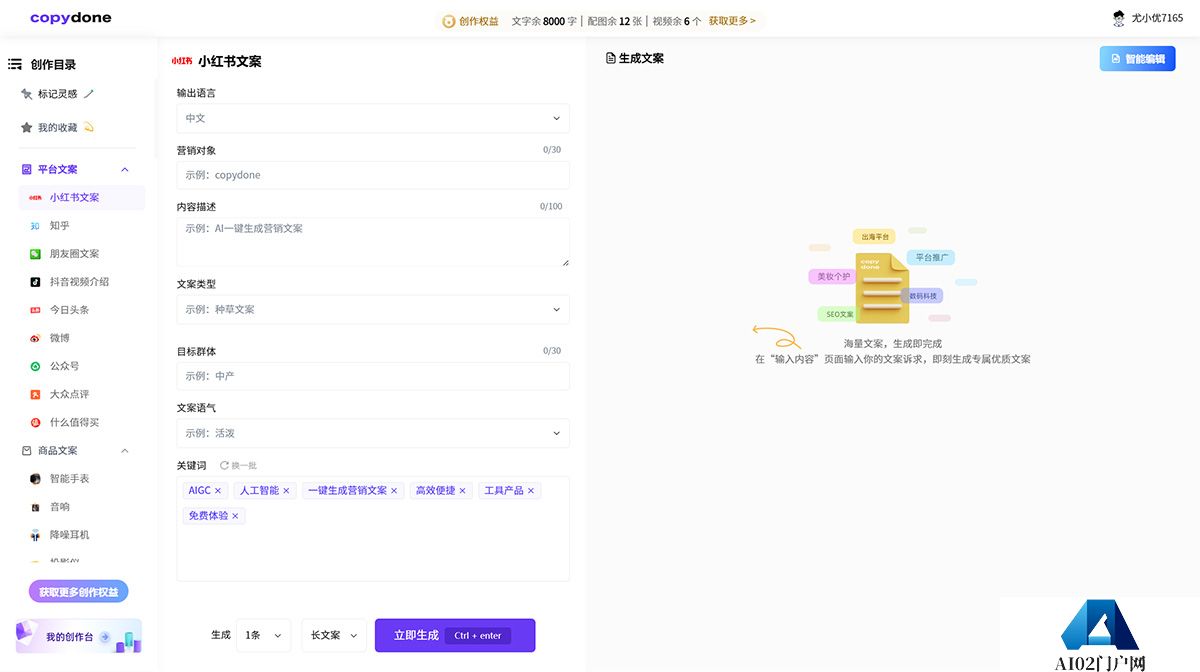Image resolution: width=1200 pixels, height=672 pixels.
Task: Click the 降噪耳机 product icon
Action: [35, 534]
